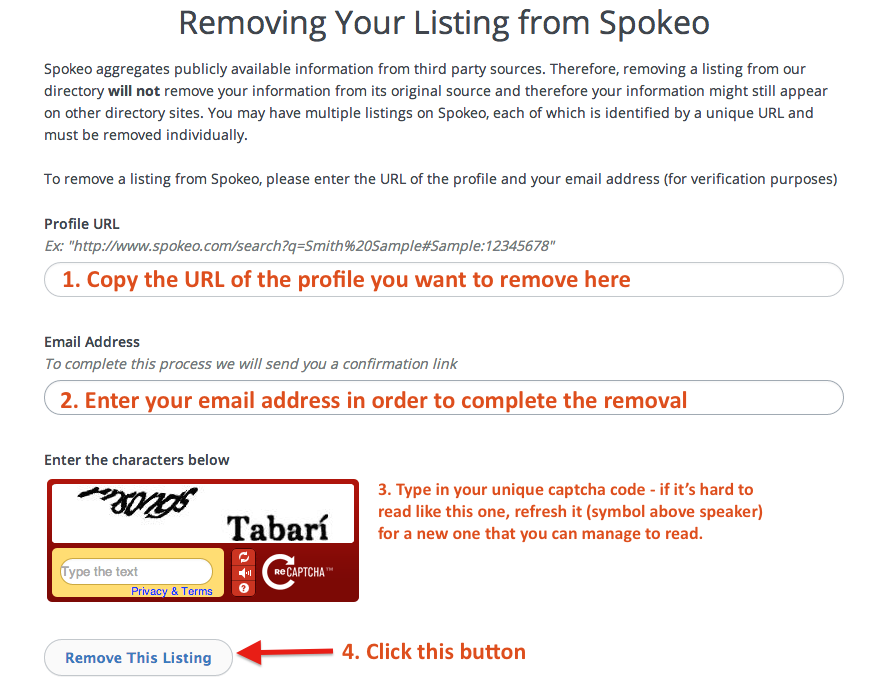
Task: Click the distorted scribbled captcha word
Action: pyautogui.click(x=138, y=501)
